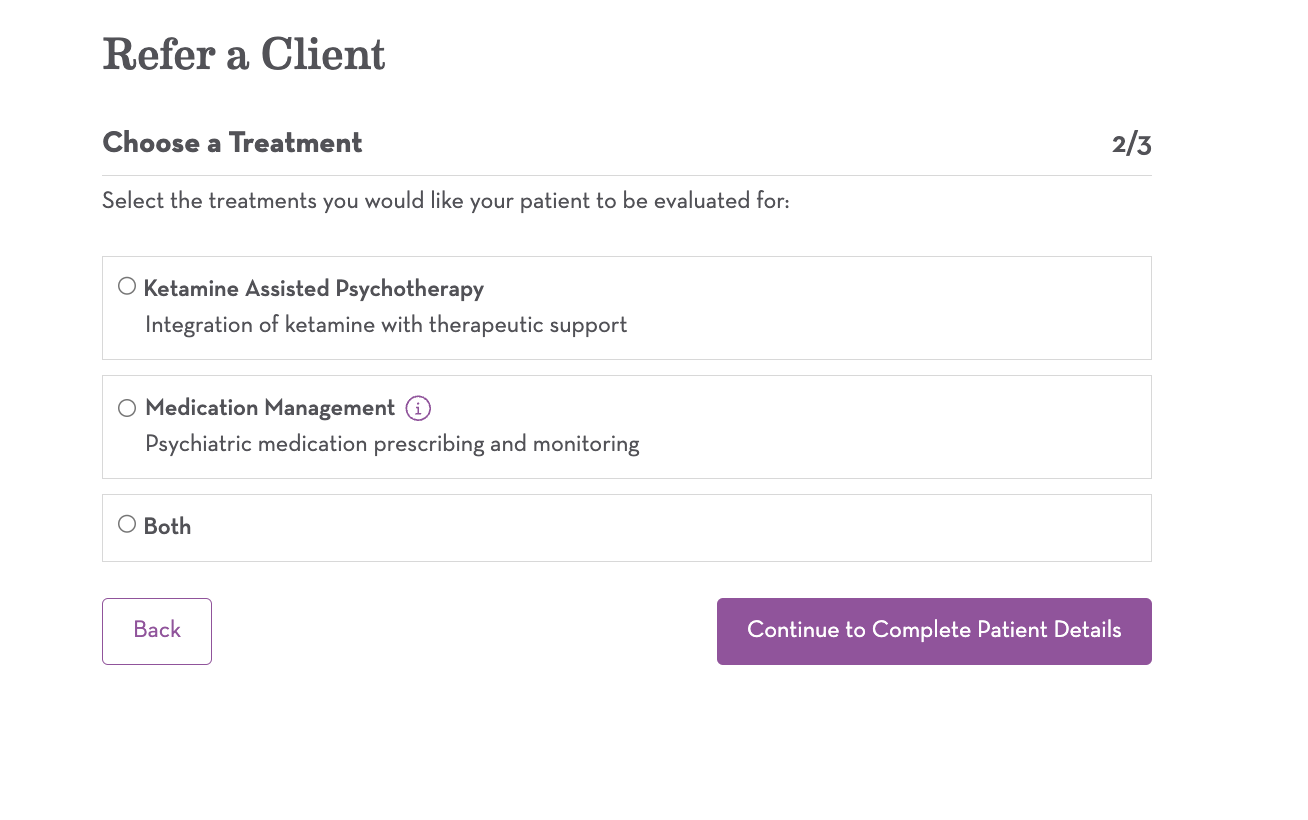
Task: Click the Ketamine Assisted Psychotherapy label text
Action: 313,289
